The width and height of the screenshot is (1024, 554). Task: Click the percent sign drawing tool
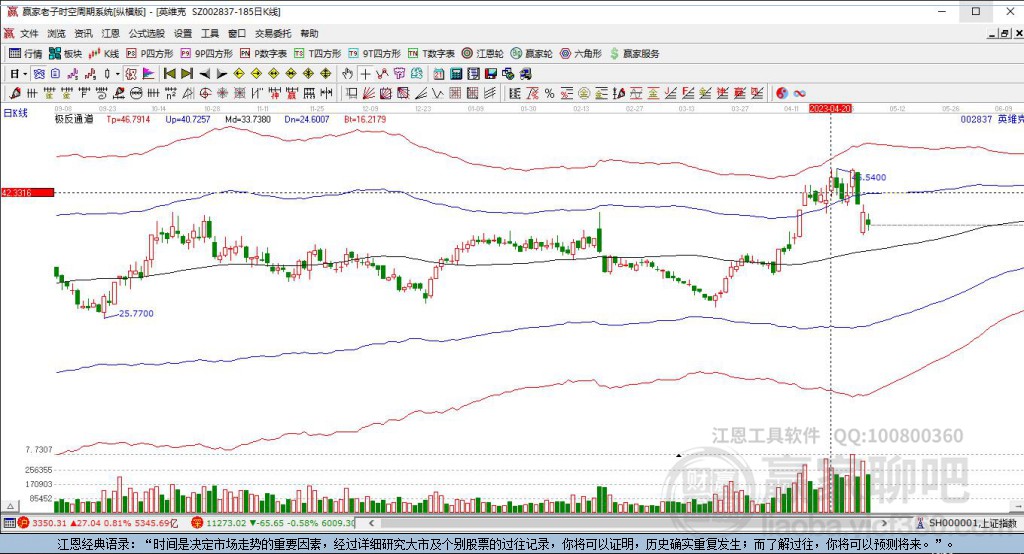tap(549, 93)
